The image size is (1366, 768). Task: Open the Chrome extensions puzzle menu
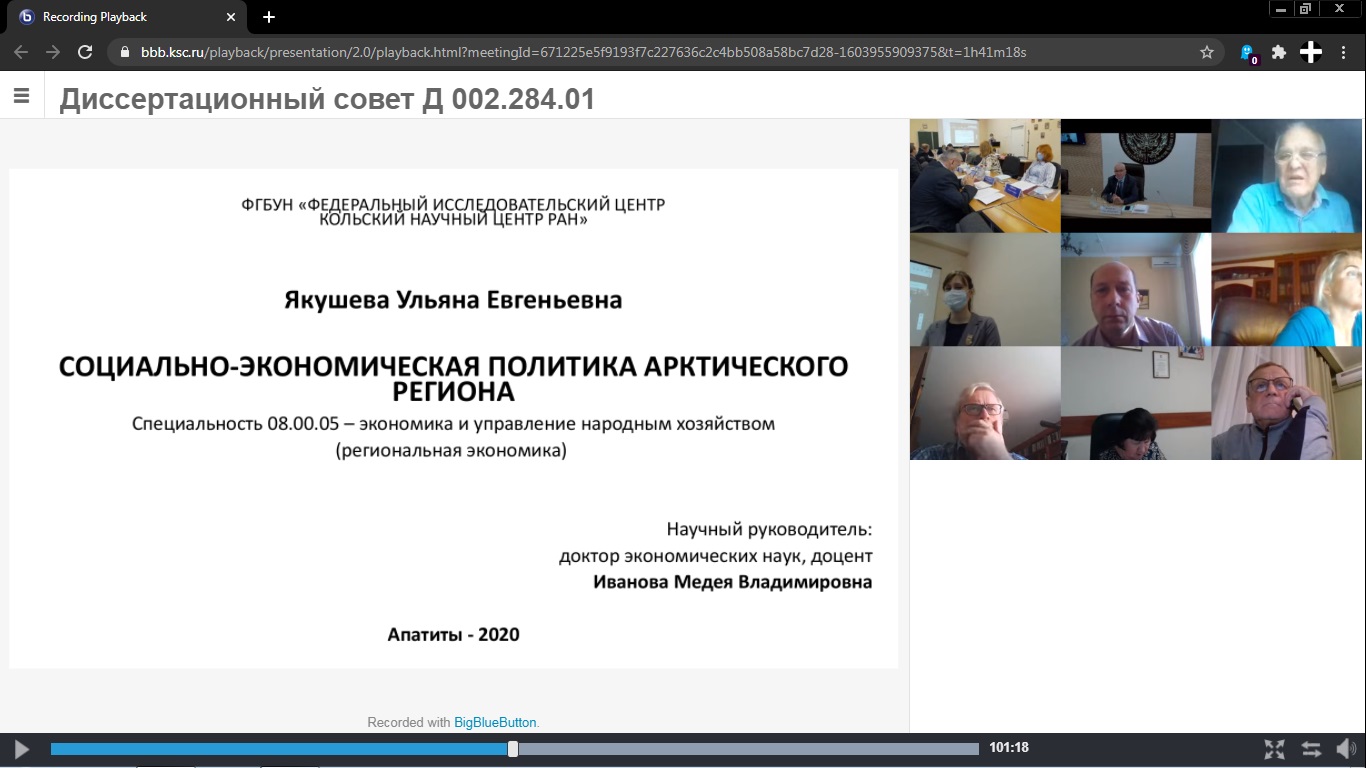pos(1278,52)
